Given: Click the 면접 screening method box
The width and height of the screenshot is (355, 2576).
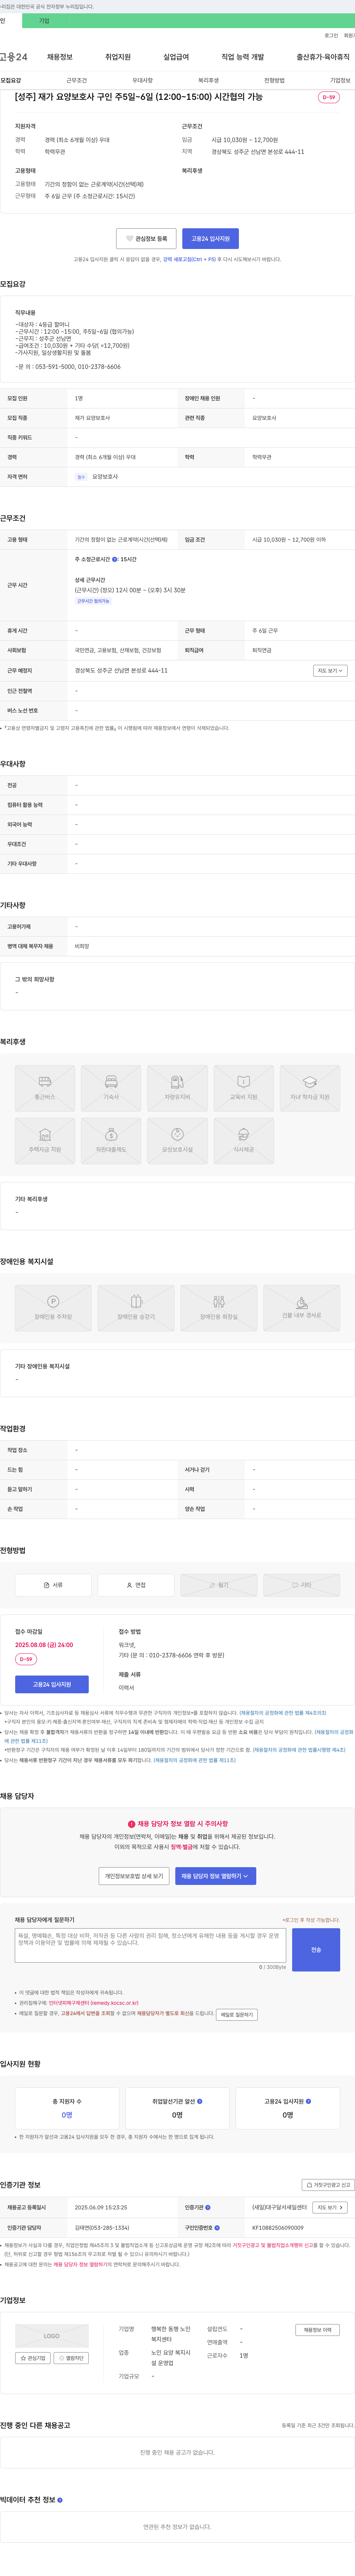Looking at the screenshot, I should [136, 1585].
